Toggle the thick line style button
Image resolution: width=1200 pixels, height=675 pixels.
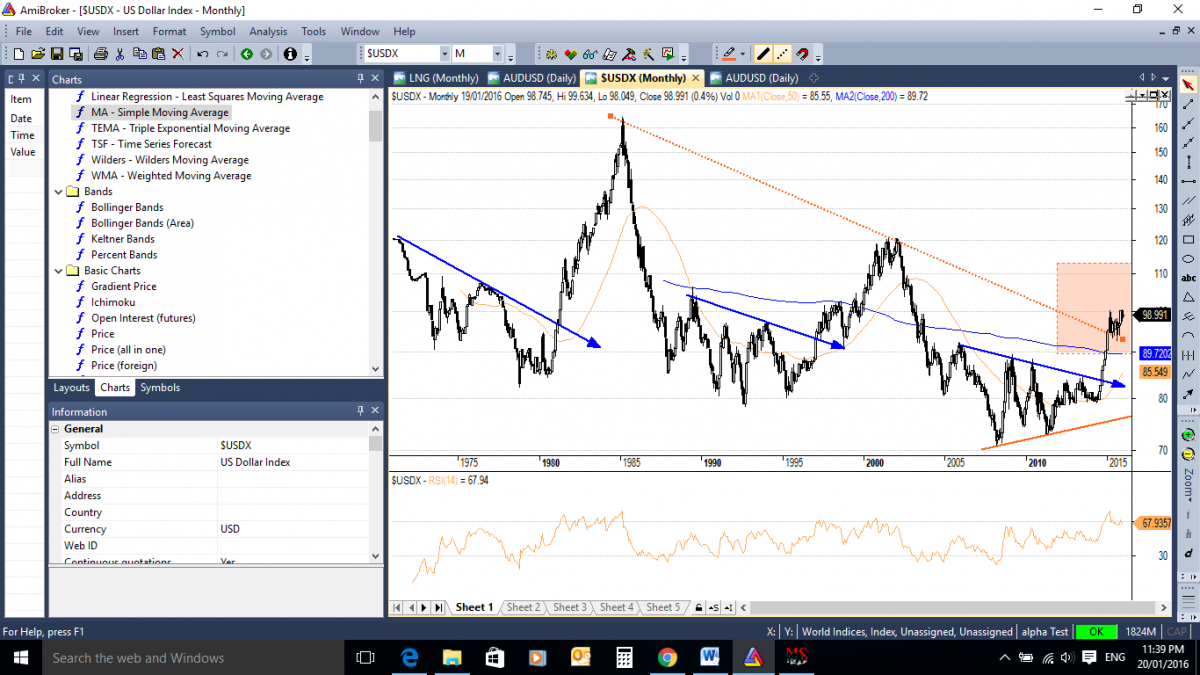click(763, 54)
